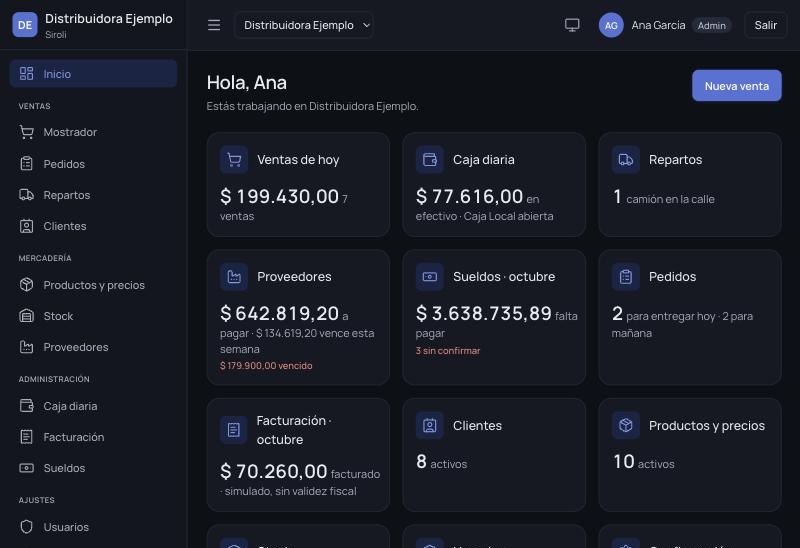
Task: Click the 8 activos clients count
Action: click(442, 462)
